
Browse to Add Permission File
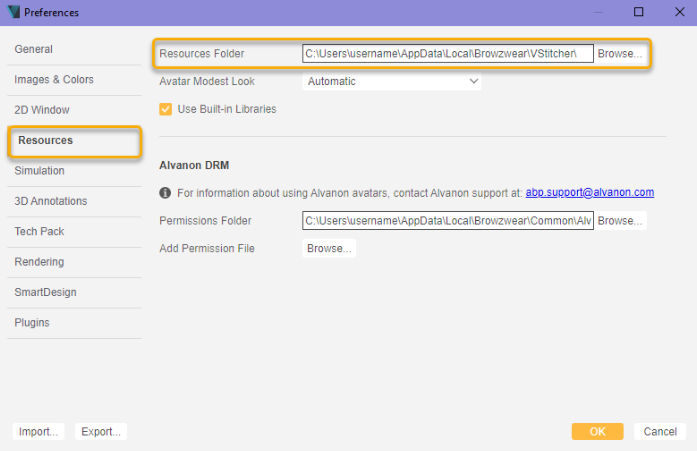pos(329,248)
